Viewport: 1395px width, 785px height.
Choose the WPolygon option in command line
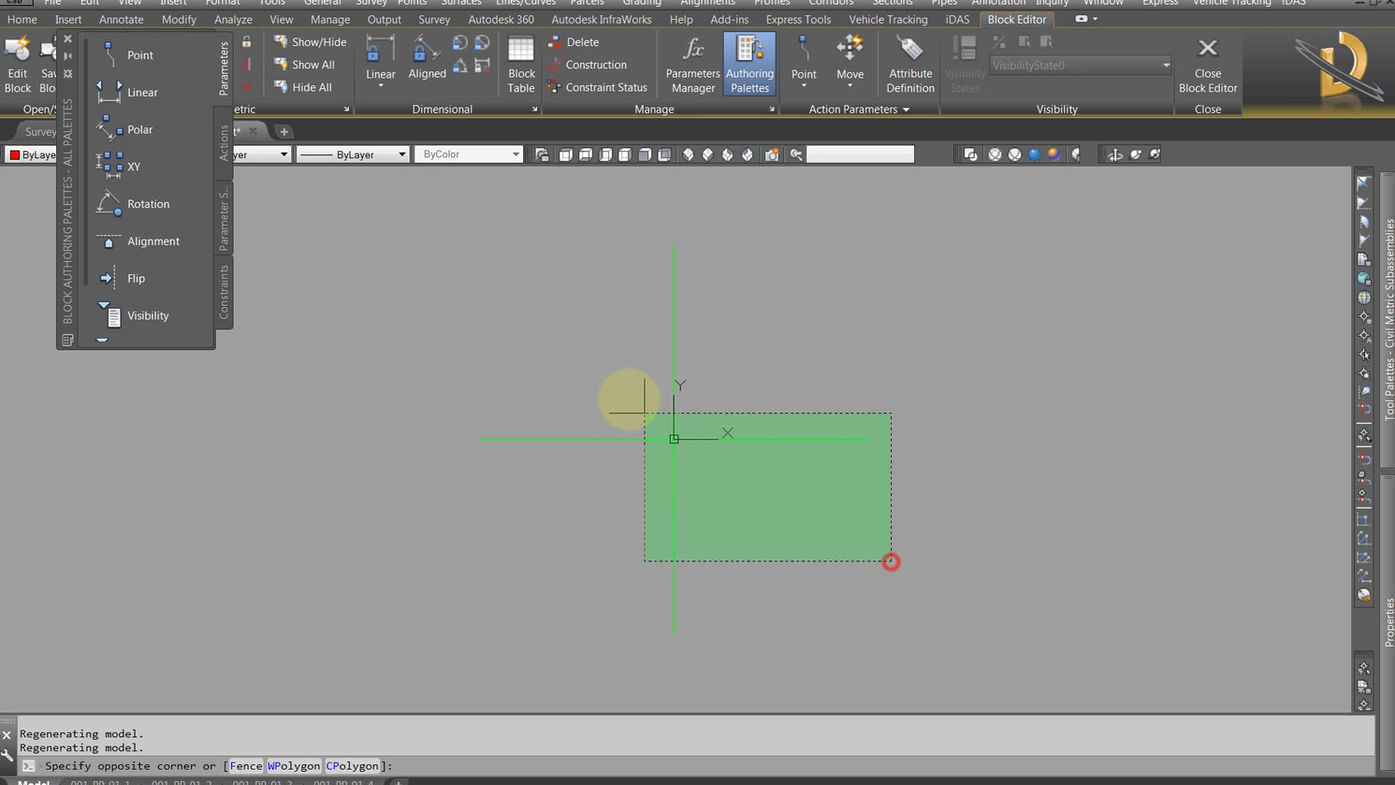294,766
